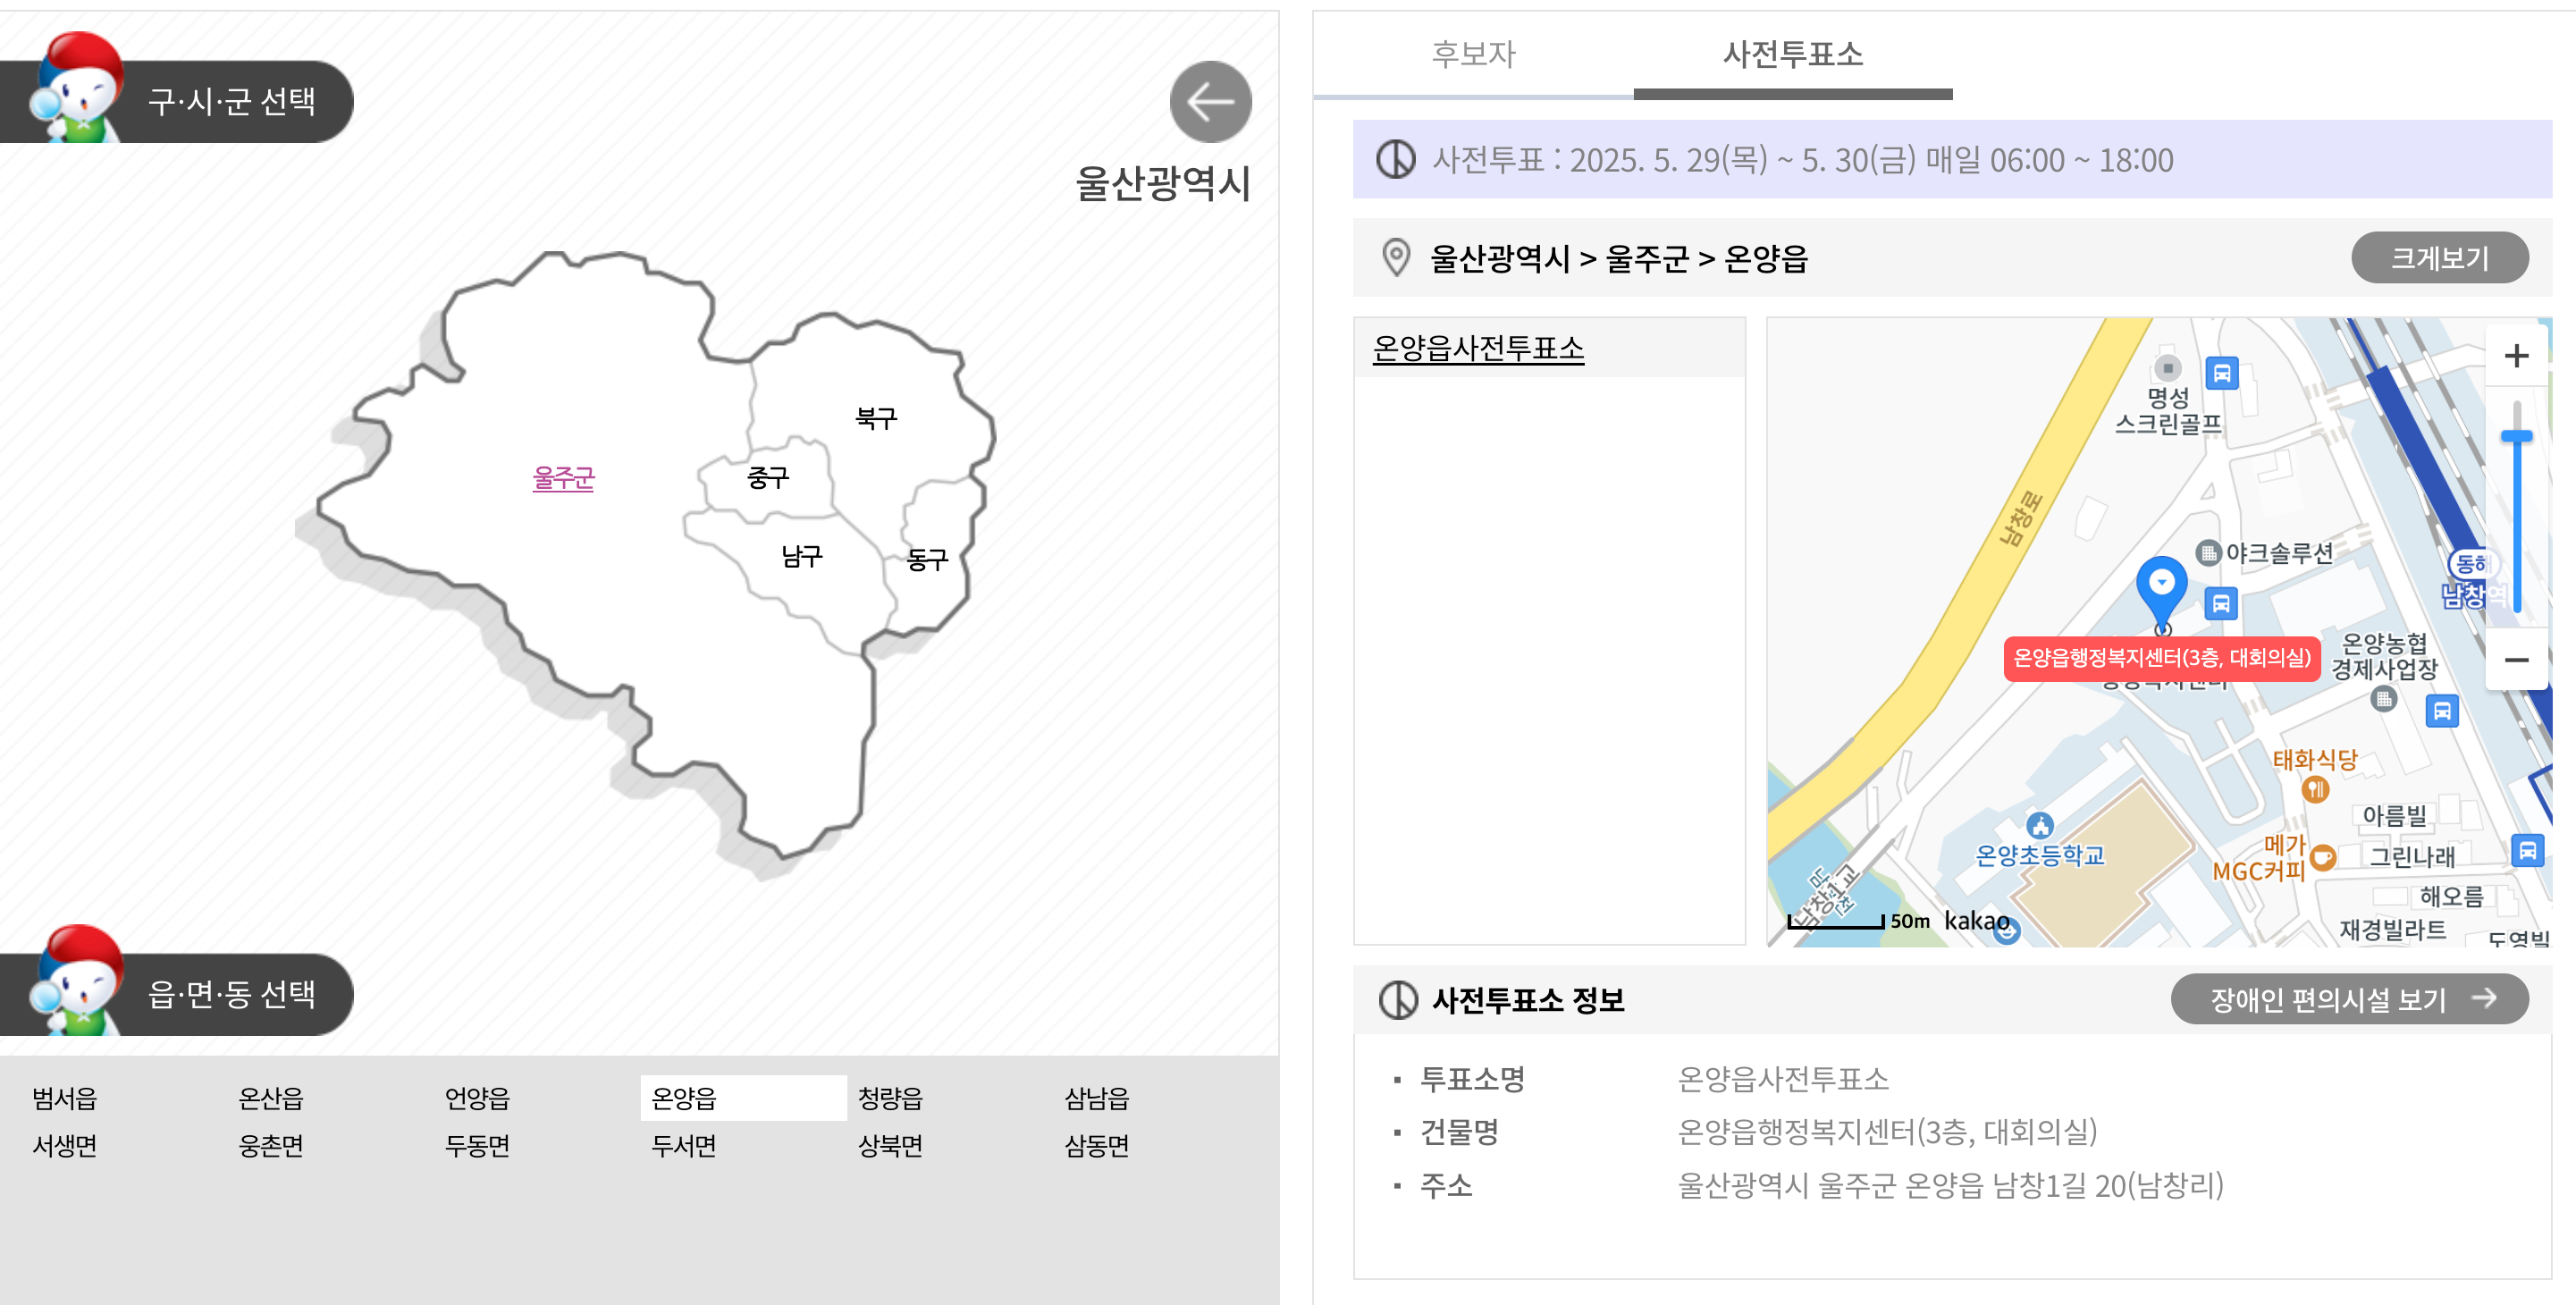Click the ballot icon in the 사전투표 schedule banner
2576x1305 pixels.
click(x=1395, y=159)
